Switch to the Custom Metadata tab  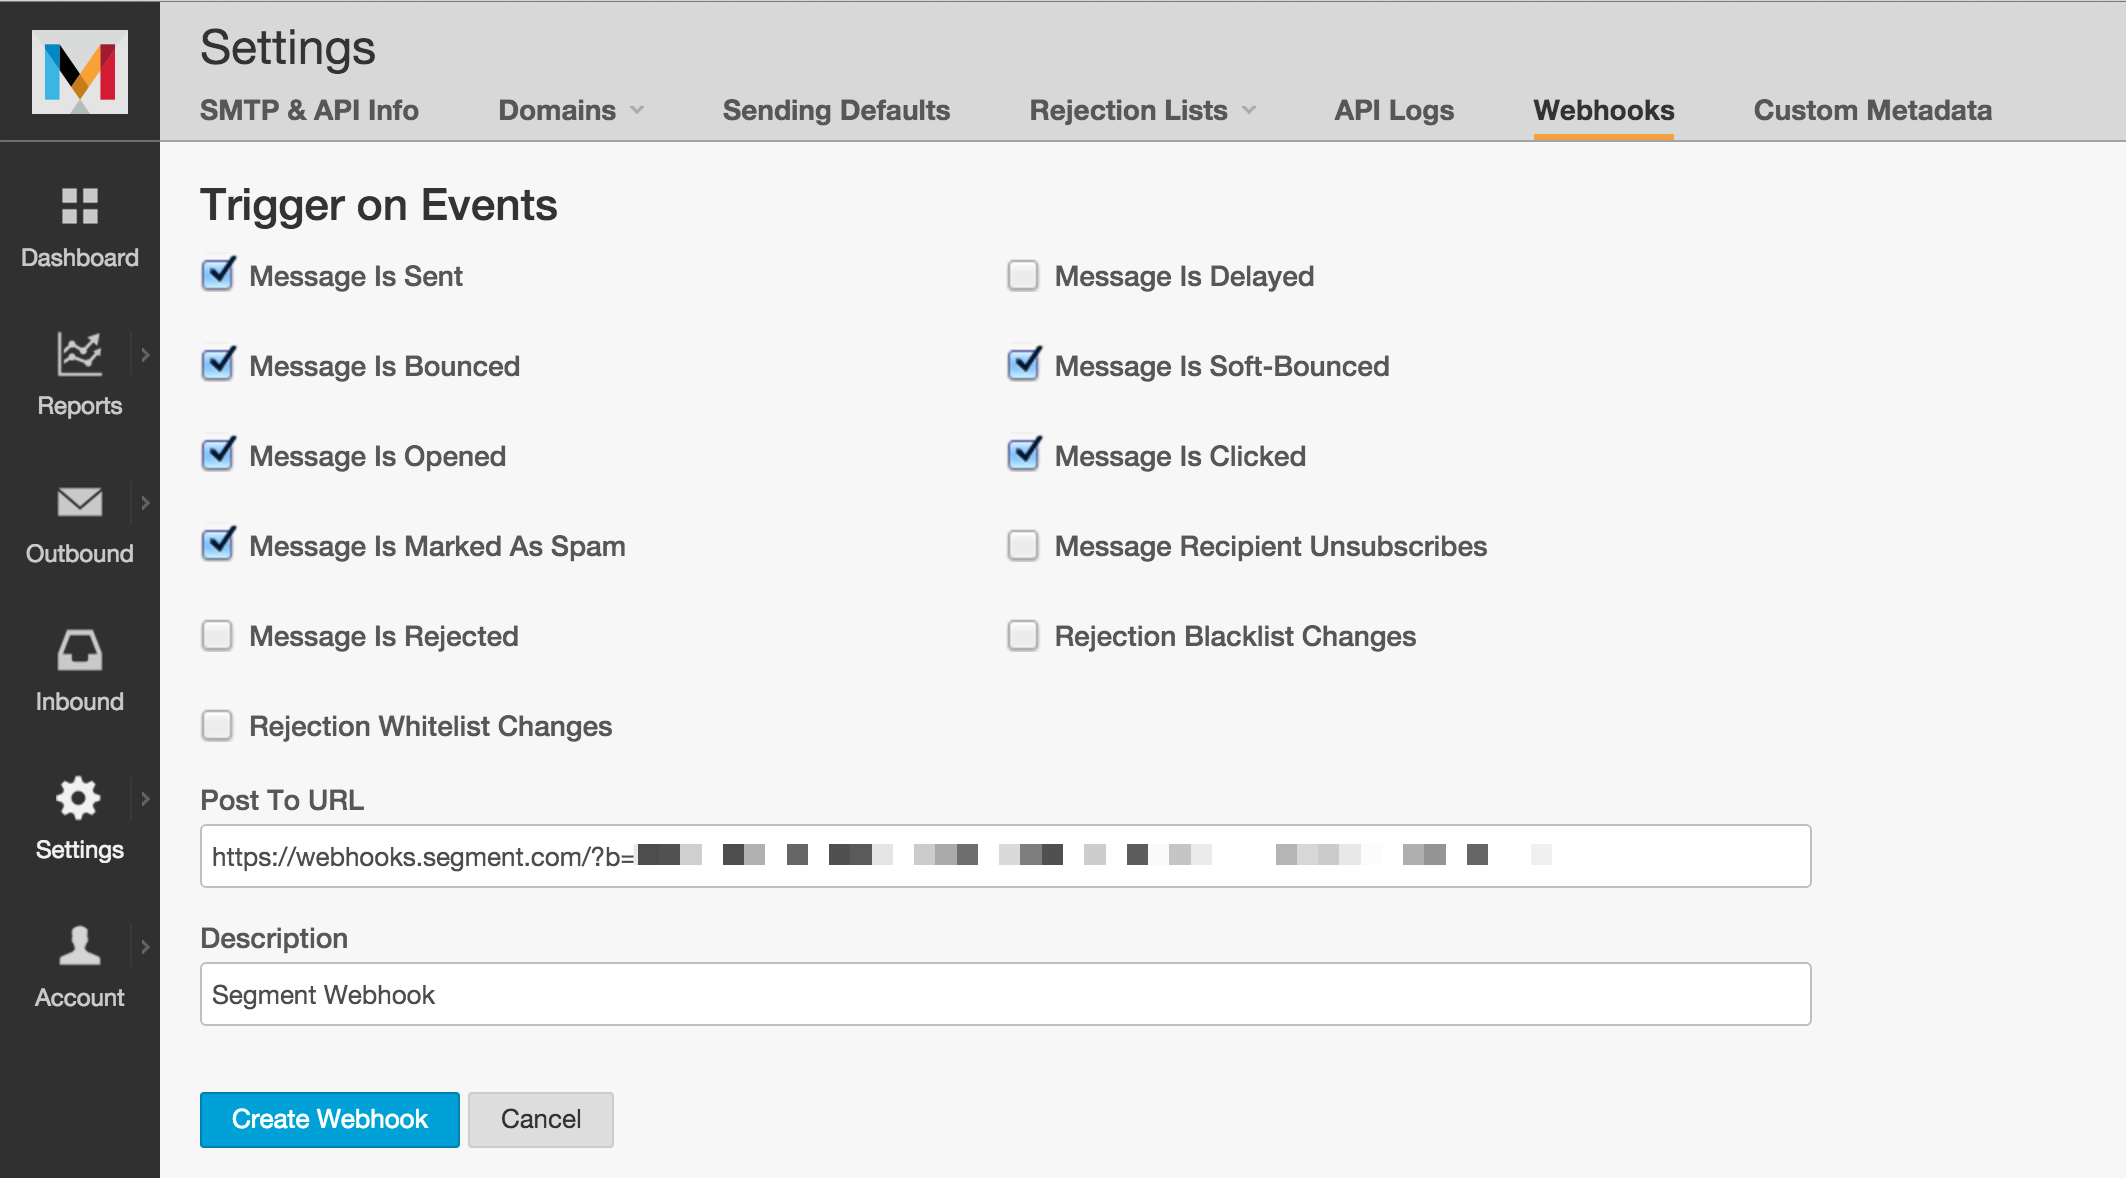coord(1872,110)
